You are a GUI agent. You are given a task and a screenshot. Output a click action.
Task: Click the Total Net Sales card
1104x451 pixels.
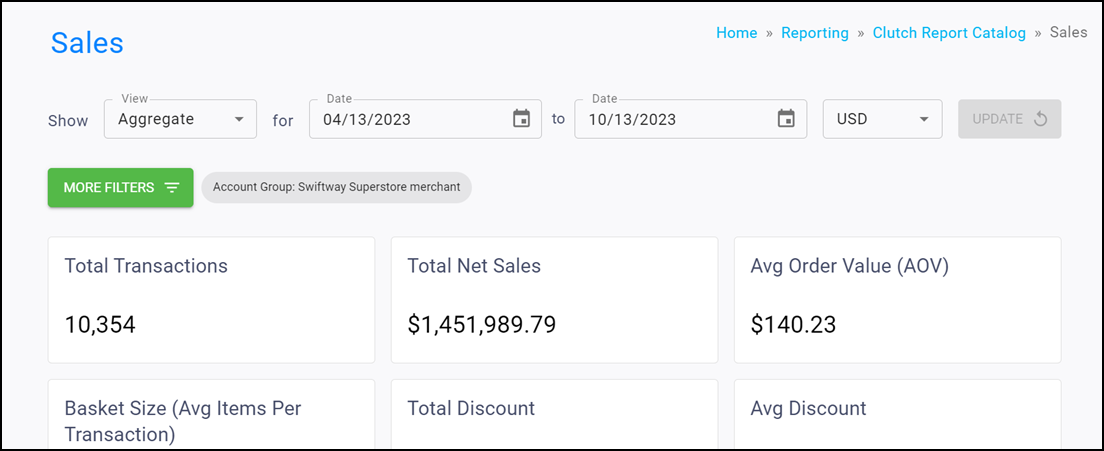point(555,300)
